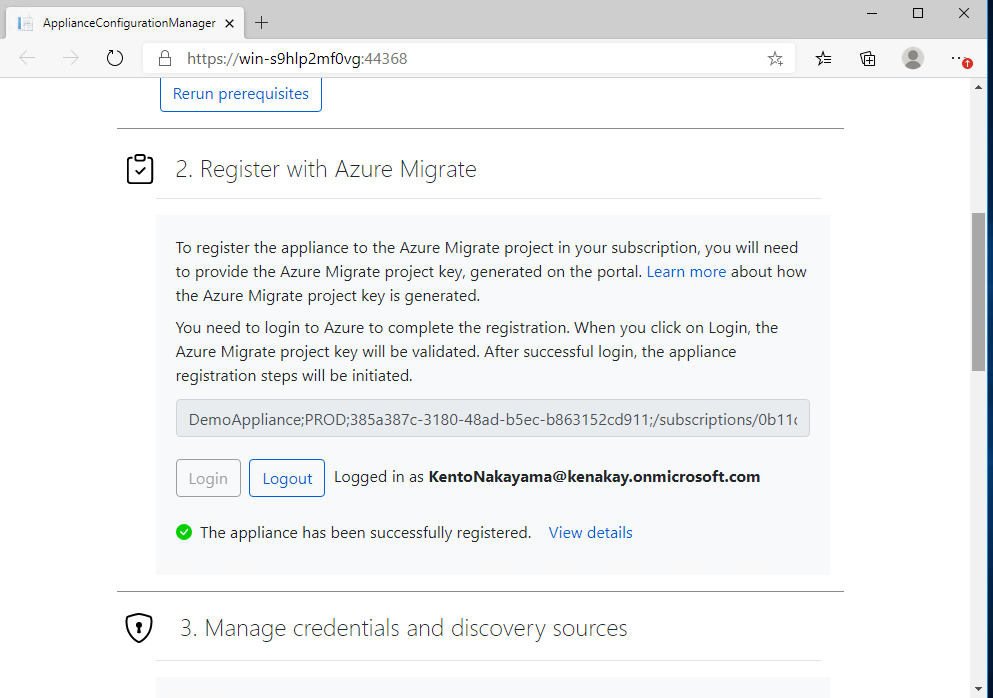Refresh the page using the reload icon
The width and height of the screenshot is (993, 698).
[114, 58]
